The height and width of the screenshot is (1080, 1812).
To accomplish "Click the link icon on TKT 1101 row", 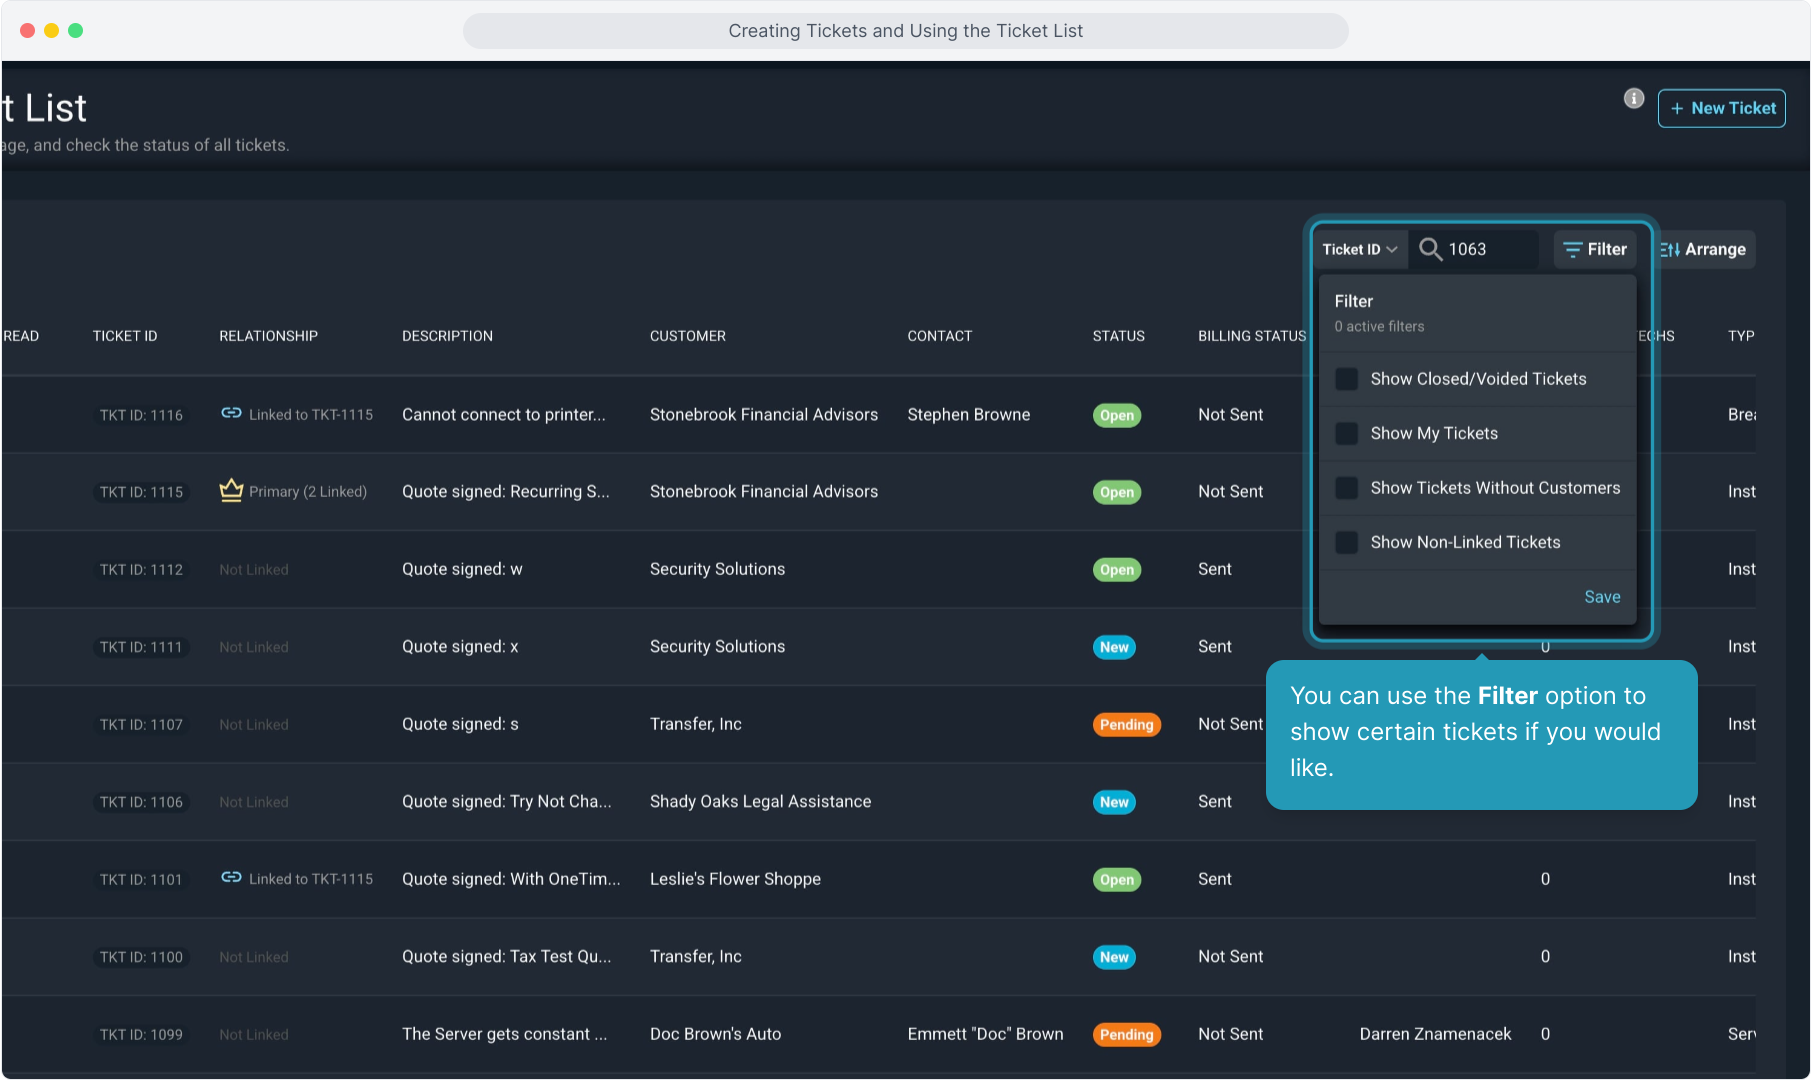I will click(x=231, y=877).
